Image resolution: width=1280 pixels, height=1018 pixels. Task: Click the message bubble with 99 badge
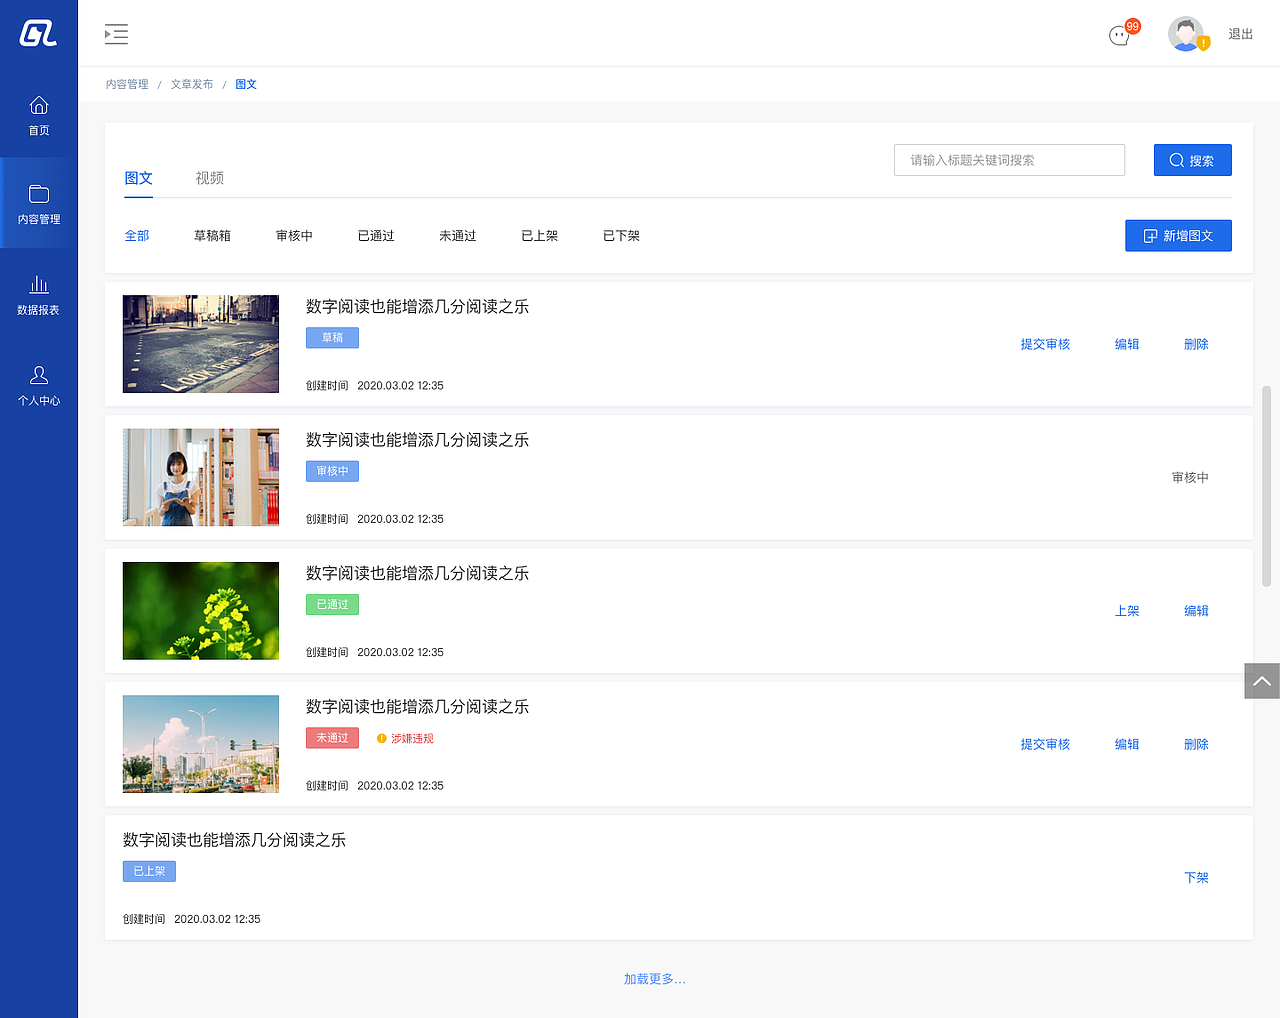tap(1119, 33)
